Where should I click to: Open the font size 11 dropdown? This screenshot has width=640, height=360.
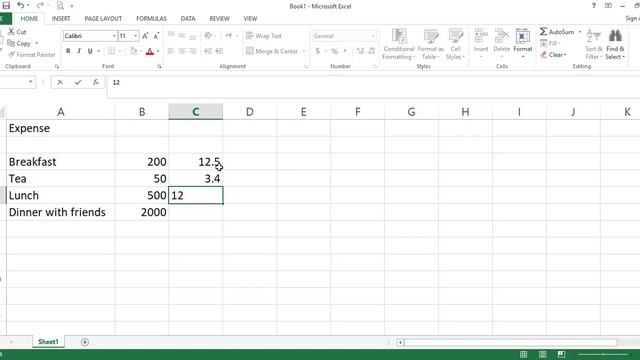point(136,36)
